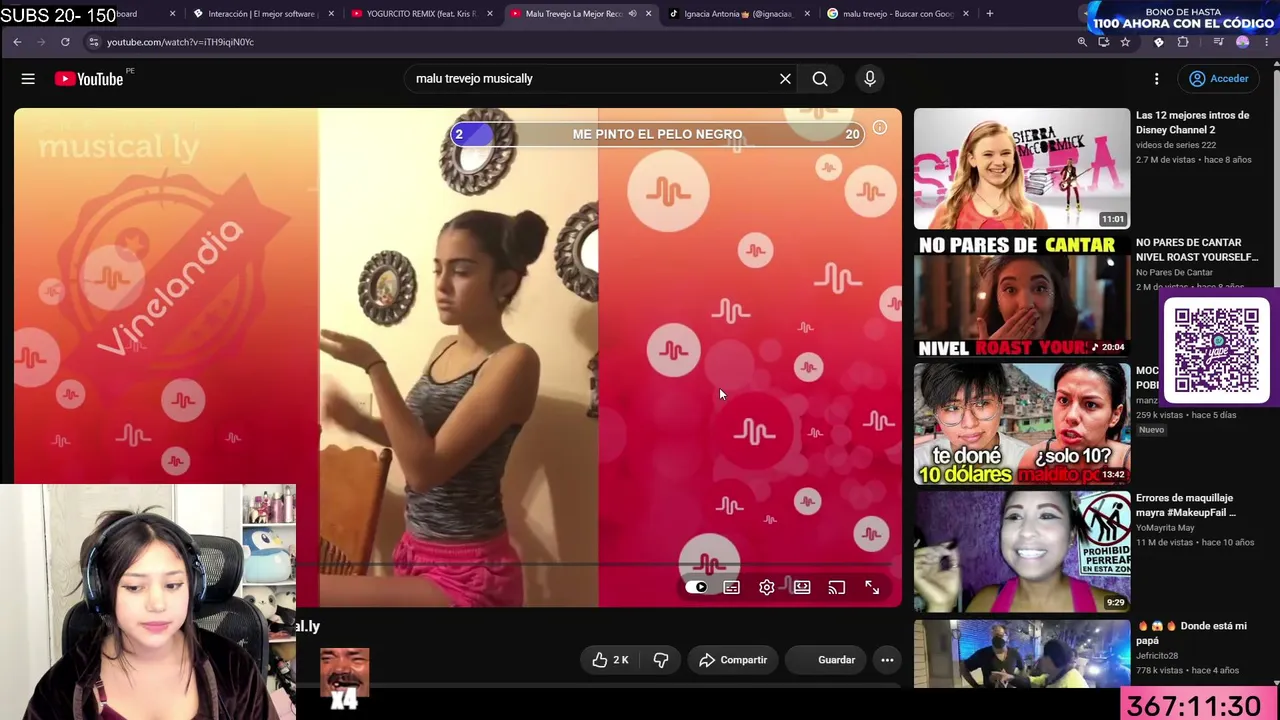Image resolution: width=1280 pixels, height=720 pixels.
Task: Open the 'Errores de maquillaje mayra' video thumbnail
Action: (1022, 552)
